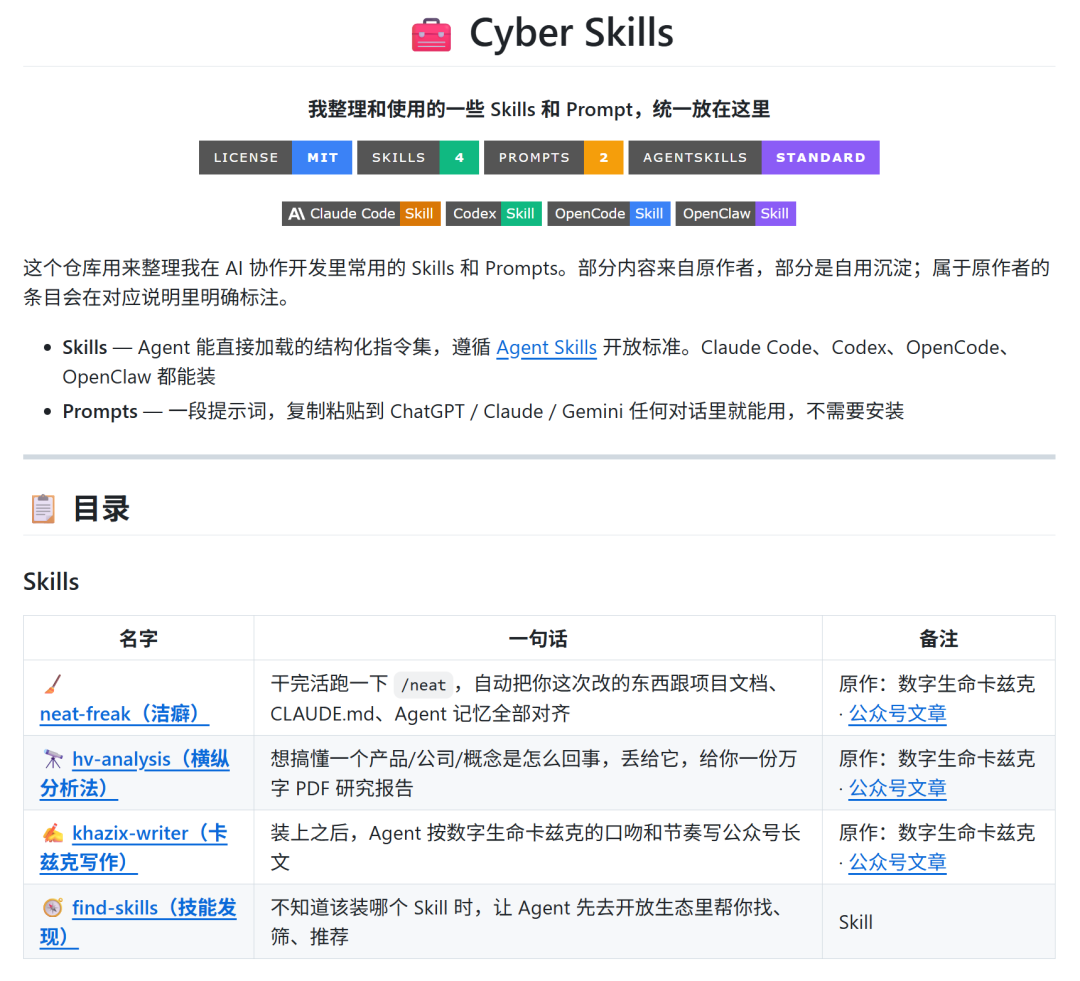Click the AGENTSKILLS STANDARD badge
This screenshot has height=981, width=1080.
click(754, 158)
